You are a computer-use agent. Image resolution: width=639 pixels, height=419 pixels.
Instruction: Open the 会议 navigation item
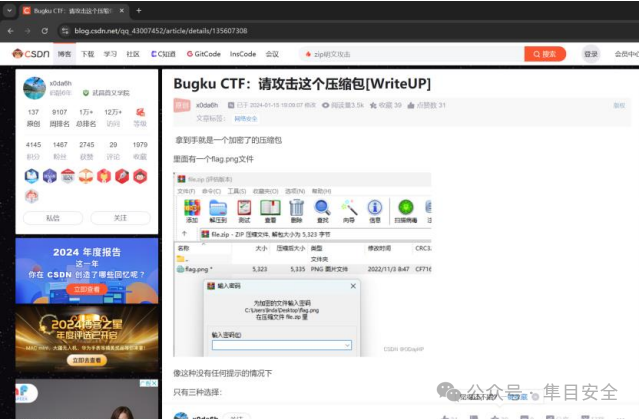[x=272, y=54]
